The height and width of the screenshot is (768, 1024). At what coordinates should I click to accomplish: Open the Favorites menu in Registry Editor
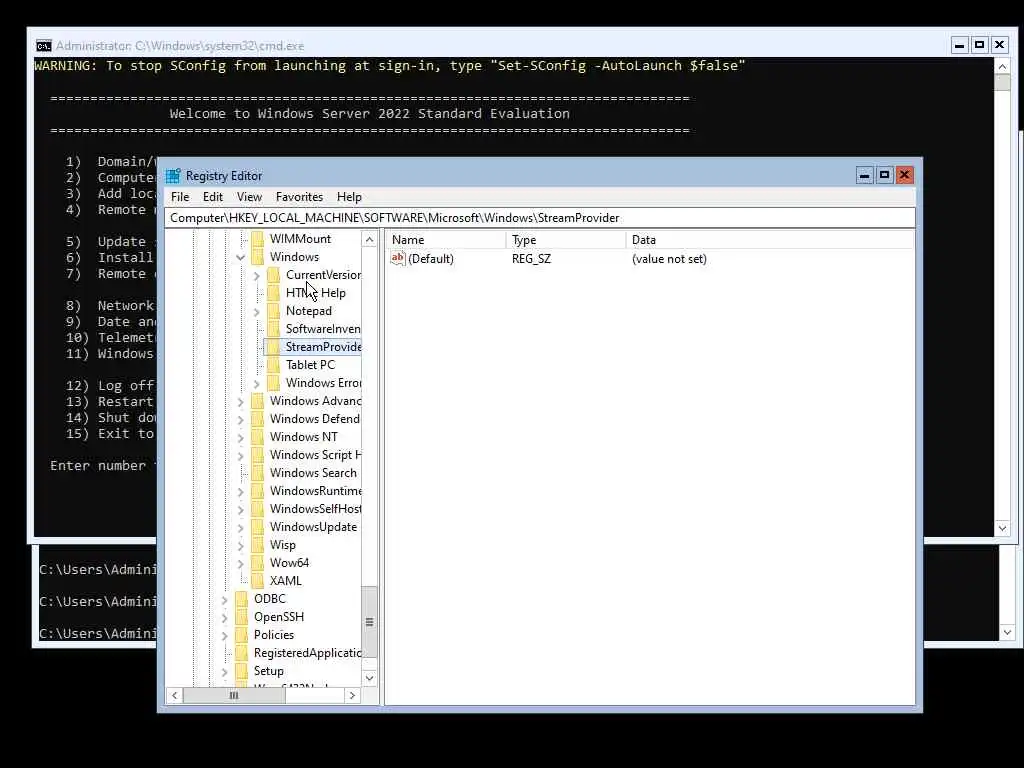[299, 197]
